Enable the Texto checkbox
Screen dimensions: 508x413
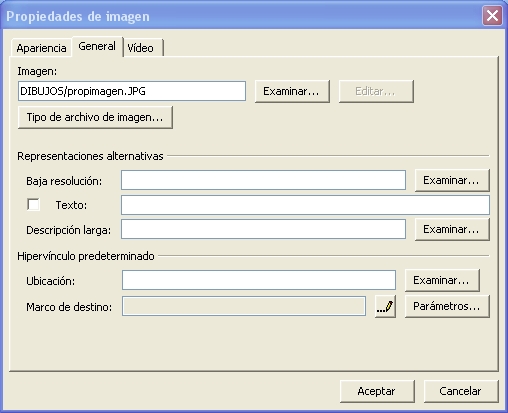point(33,205)
